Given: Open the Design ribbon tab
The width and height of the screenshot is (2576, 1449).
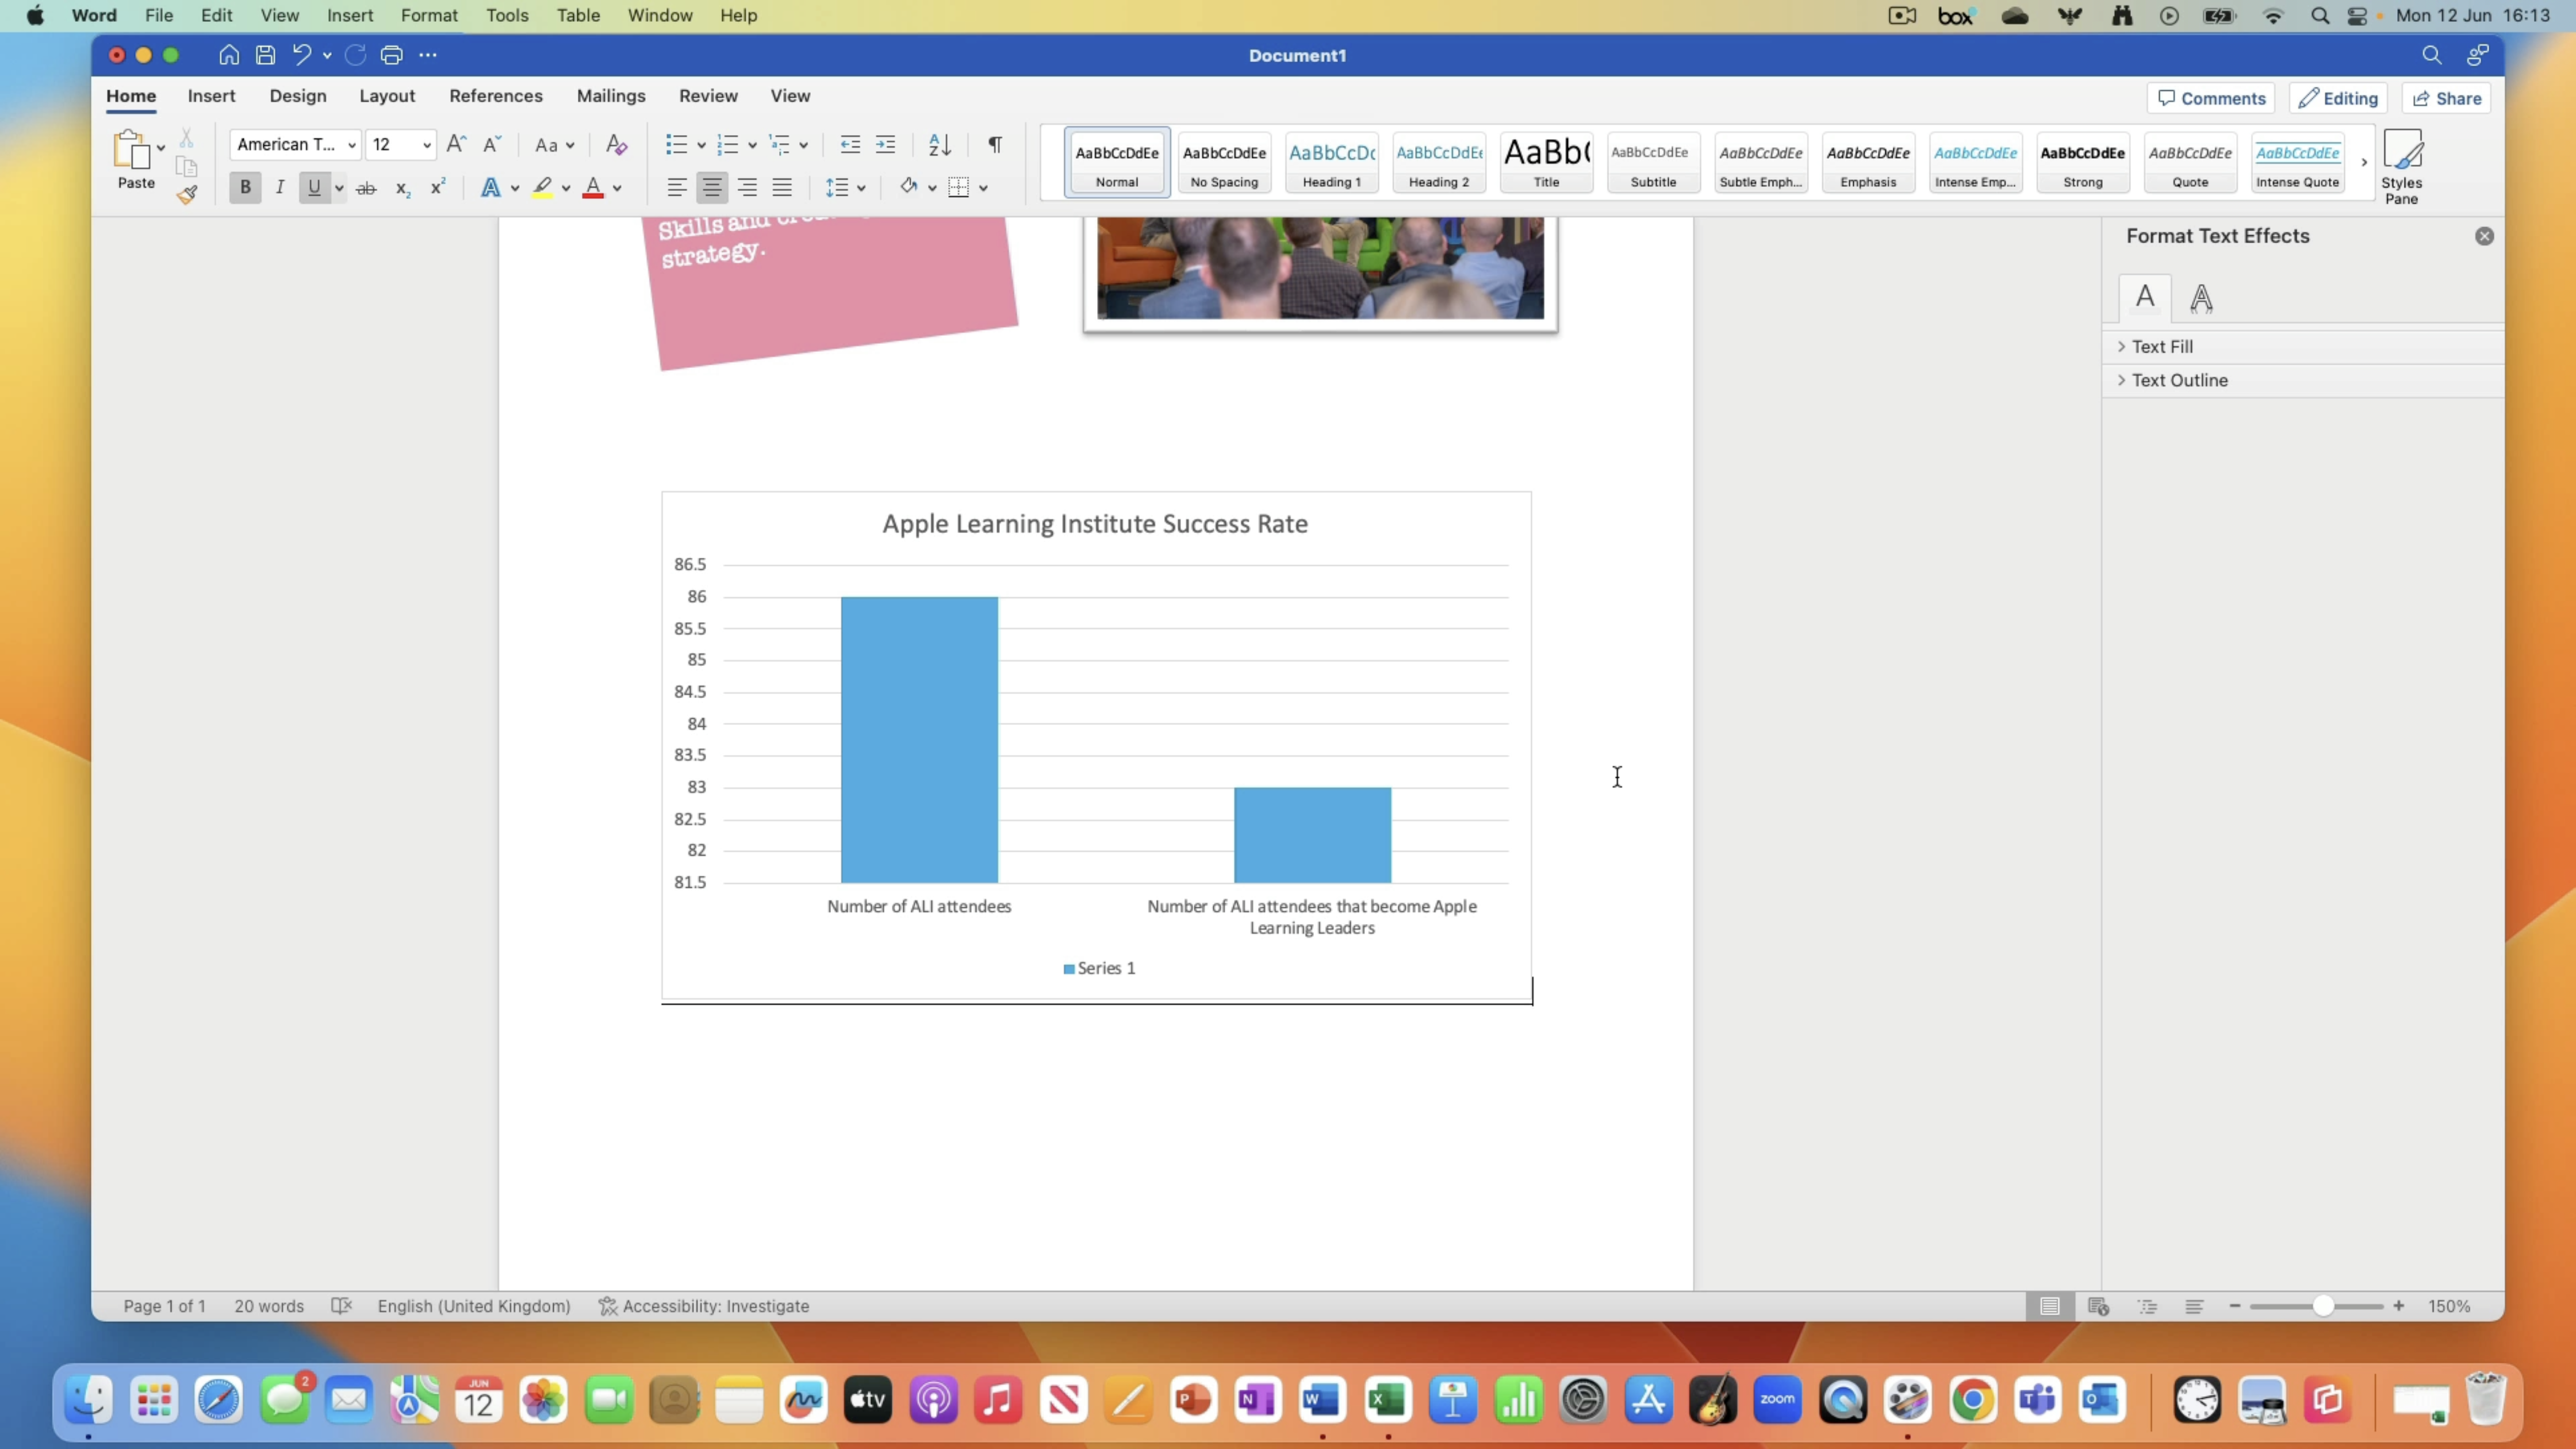Looking at the screenshot, I should [x=298, y=96].
